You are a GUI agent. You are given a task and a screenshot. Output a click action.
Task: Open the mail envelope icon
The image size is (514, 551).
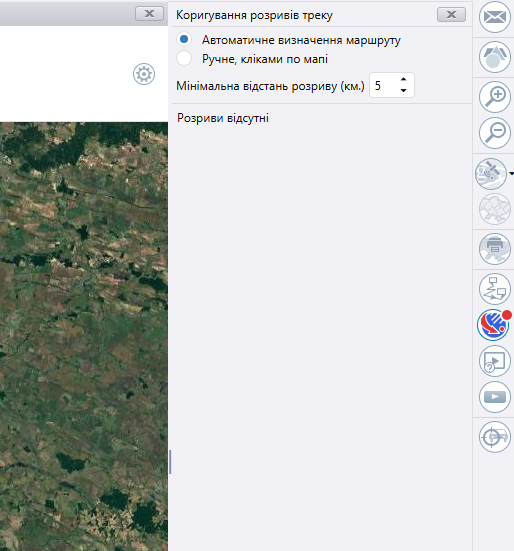point(495,17)
